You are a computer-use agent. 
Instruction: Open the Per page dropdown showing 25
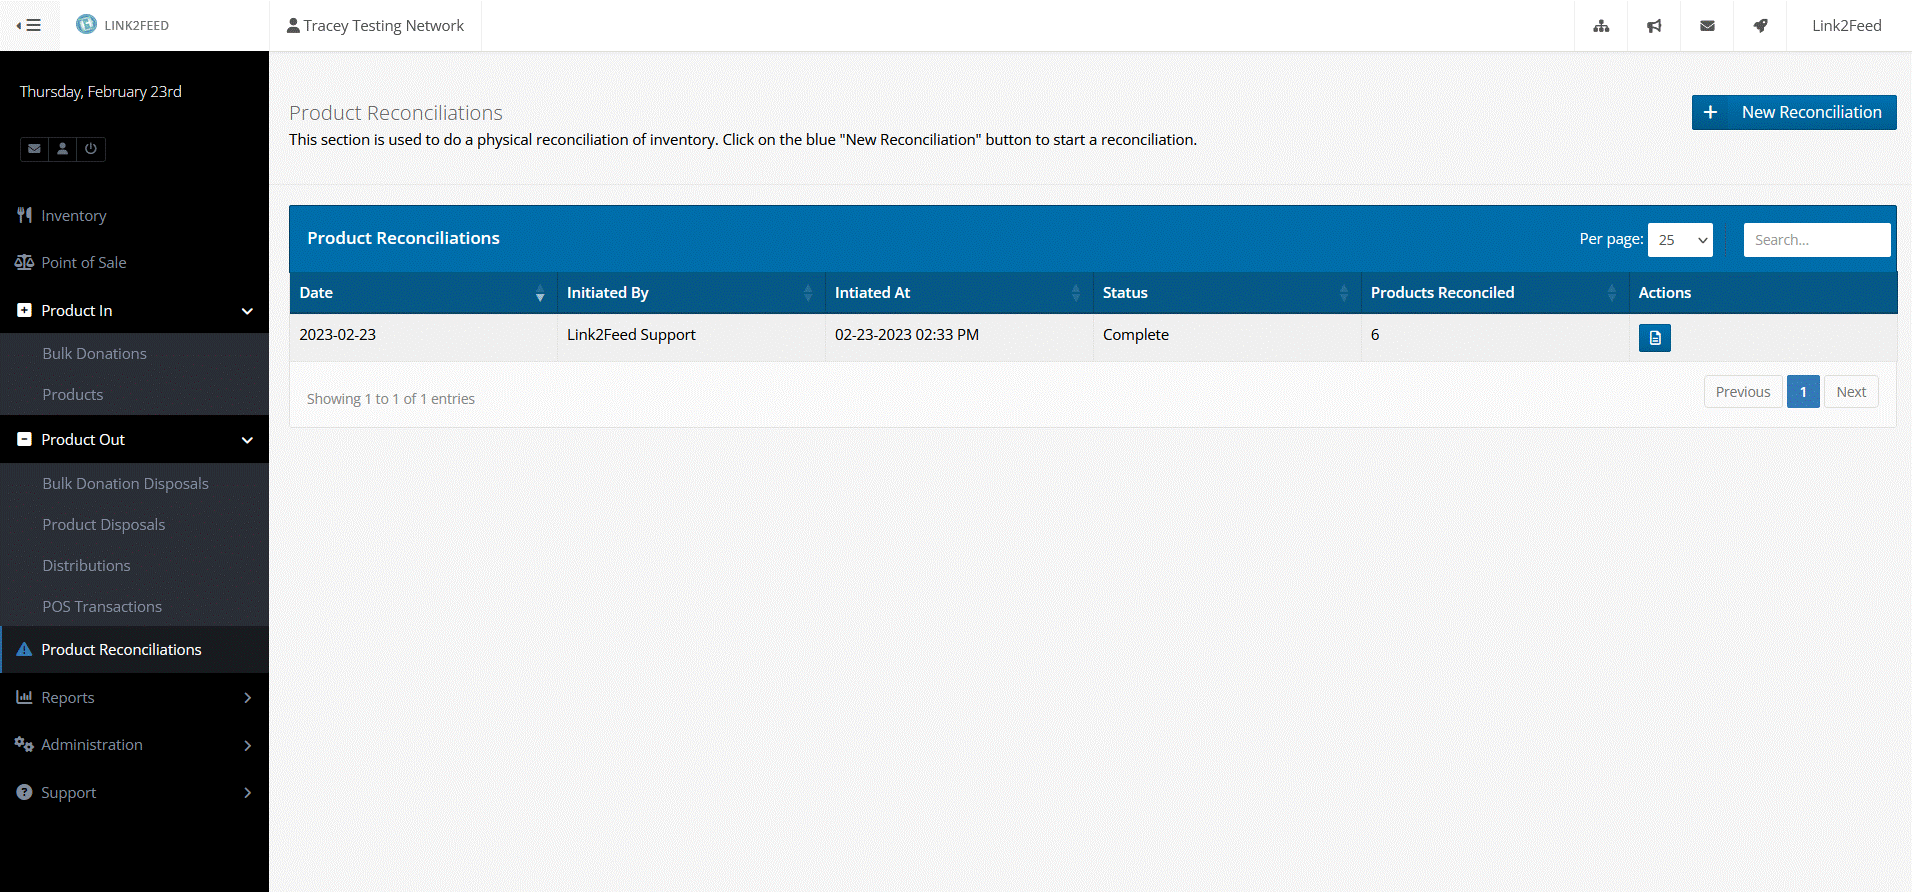[x=1680, y=240]
